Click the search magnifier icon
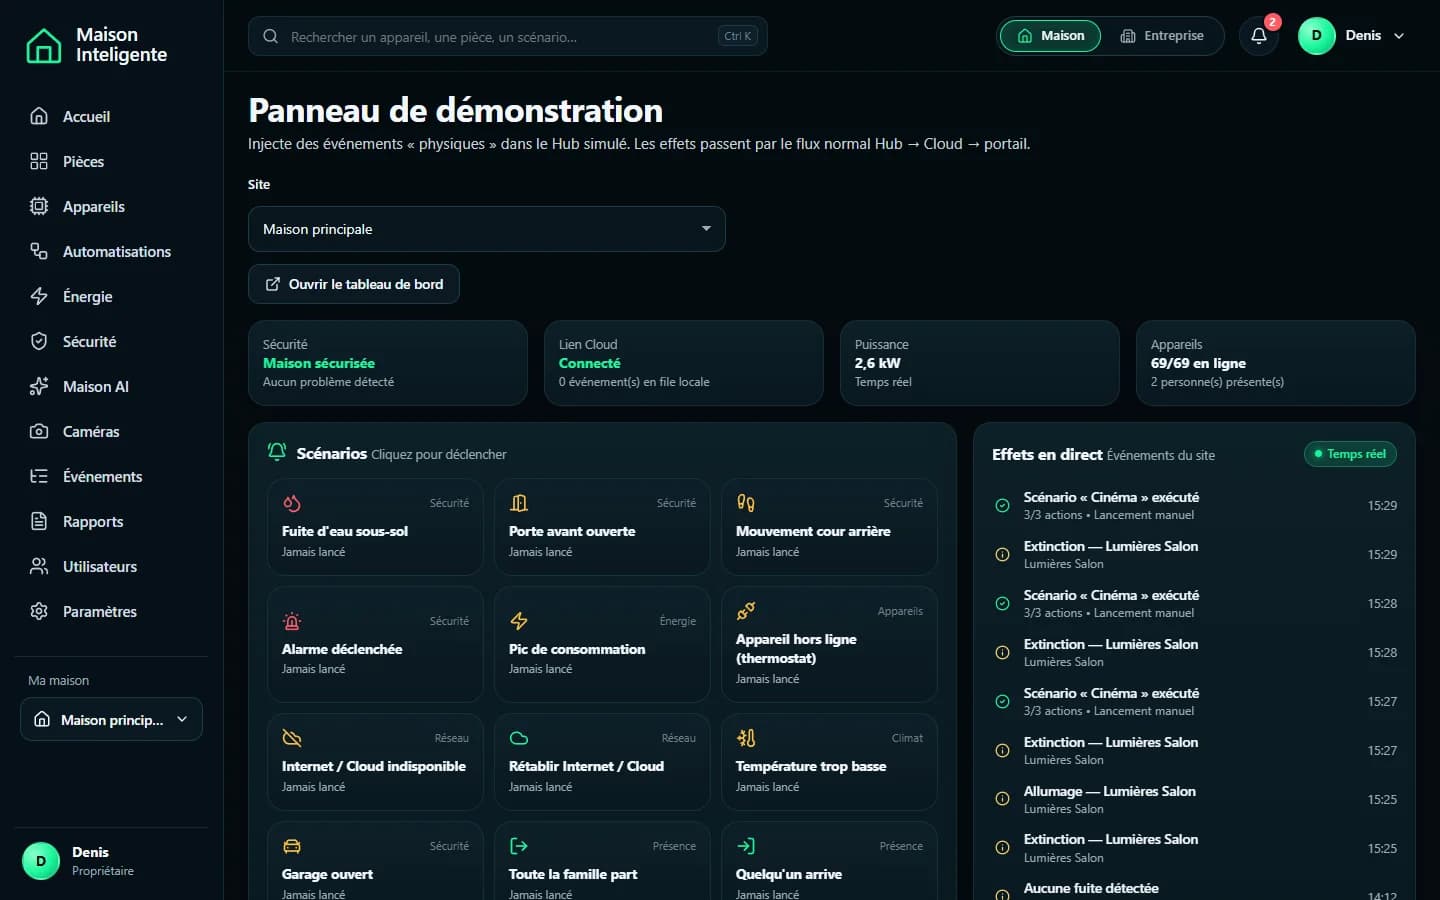 (x=270, y=36)
